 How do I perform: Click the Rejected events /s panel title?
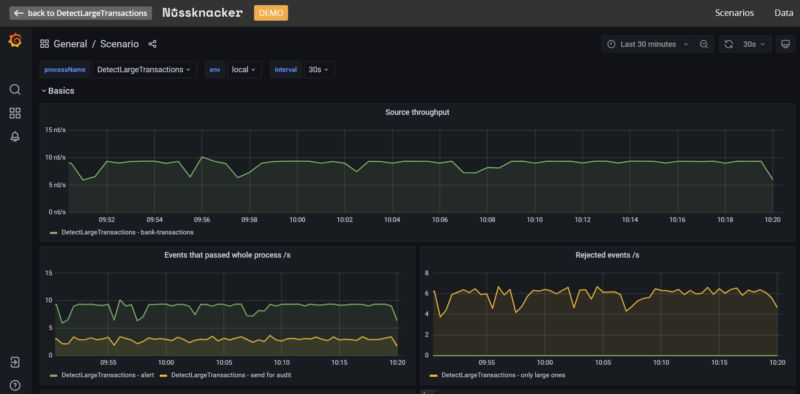coord(607,255)
